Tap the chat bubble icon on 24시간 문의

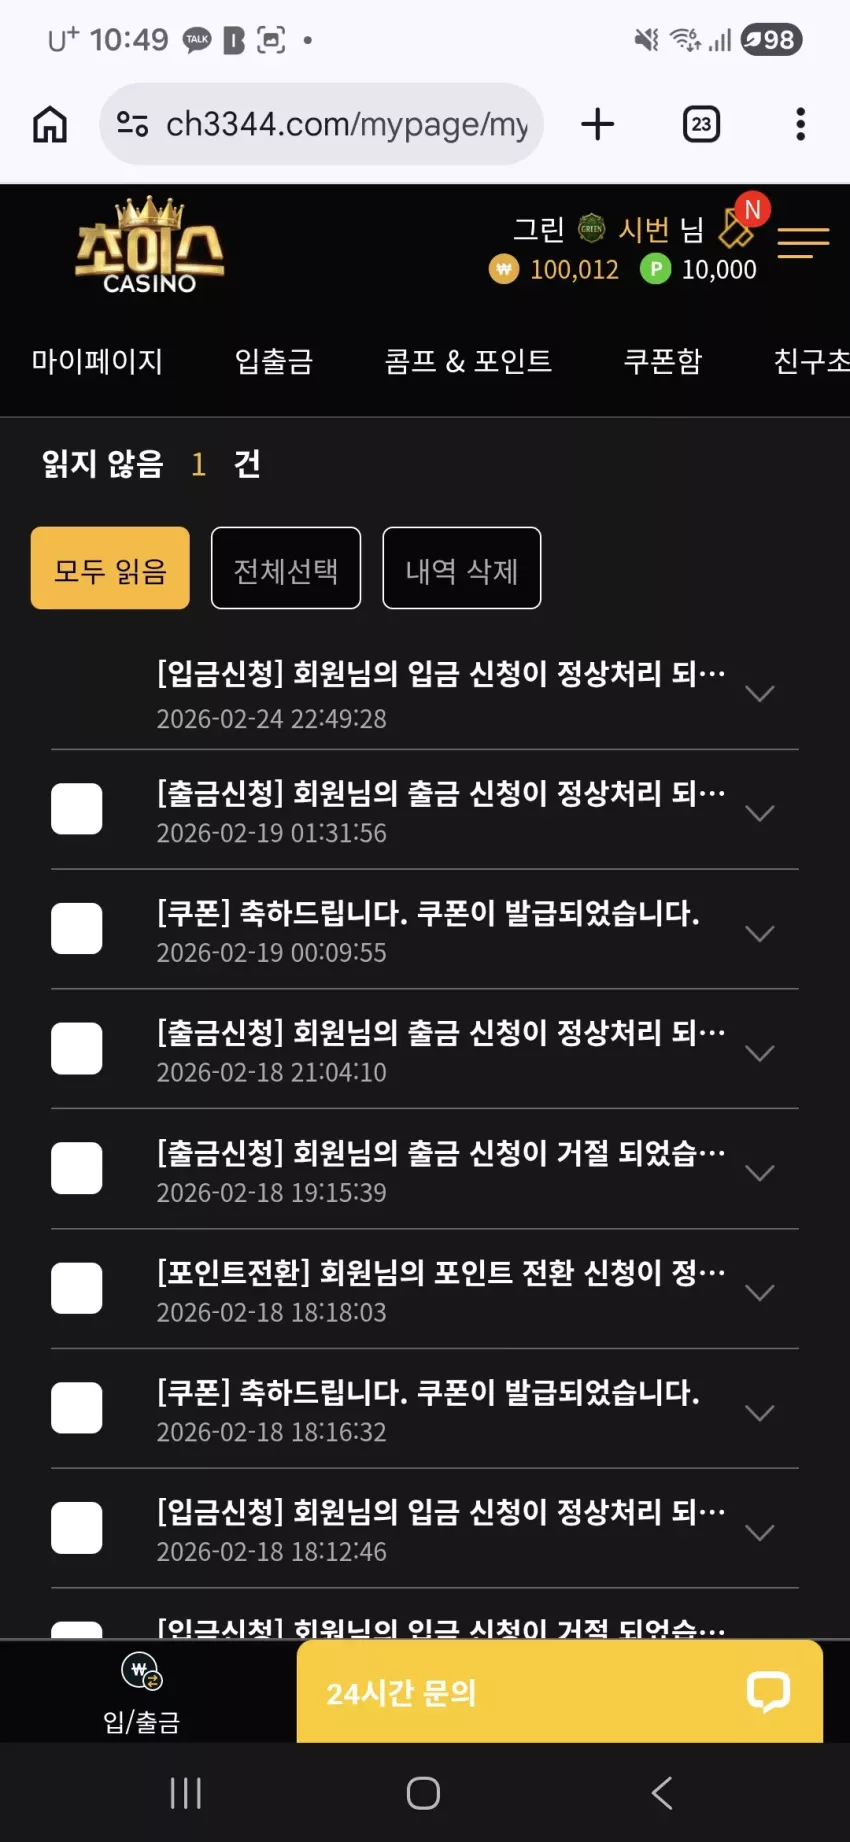pos(768,1692)
